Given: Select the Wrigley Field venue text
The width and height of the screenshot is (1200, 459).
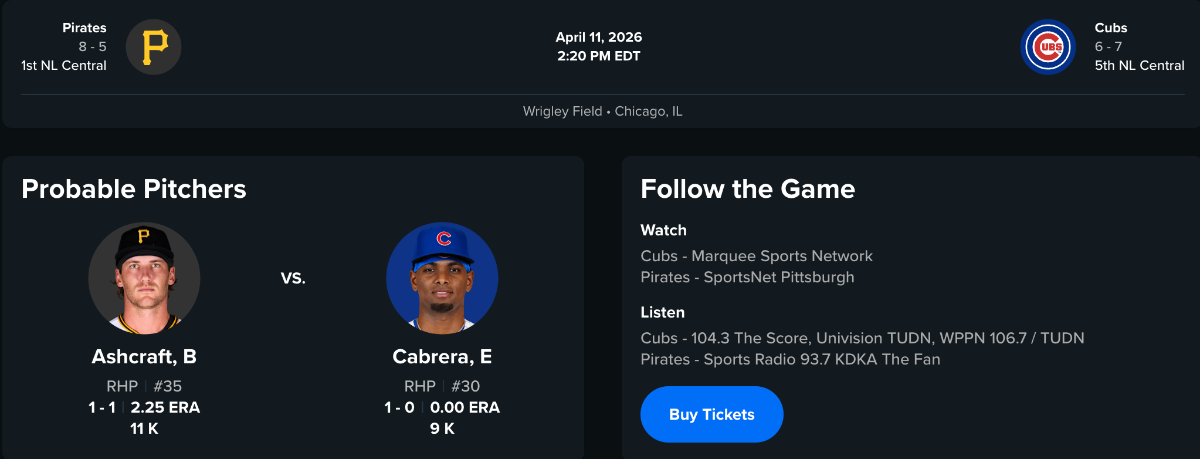Looking at the screenshot, I should [x=562, y=111].
